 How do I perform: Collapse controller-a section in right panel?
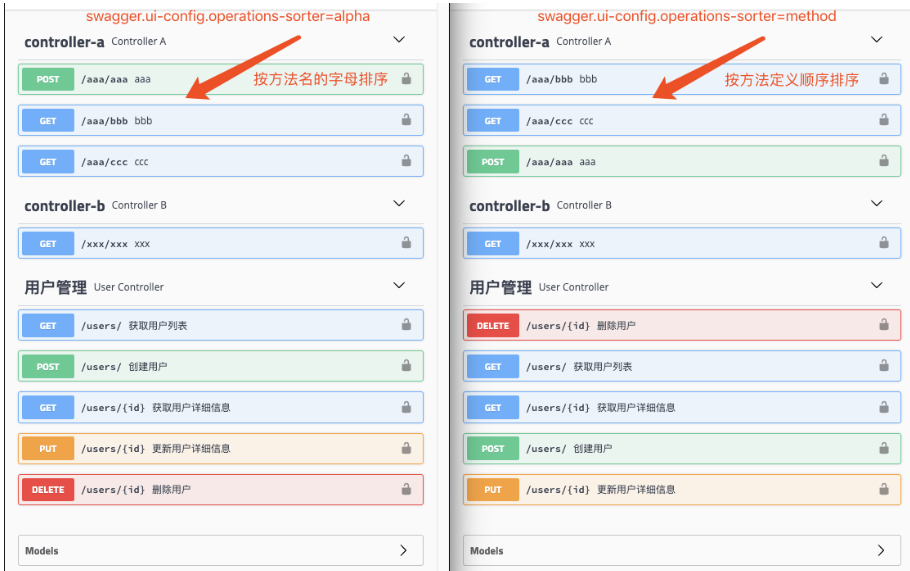[x=877, y=39]
